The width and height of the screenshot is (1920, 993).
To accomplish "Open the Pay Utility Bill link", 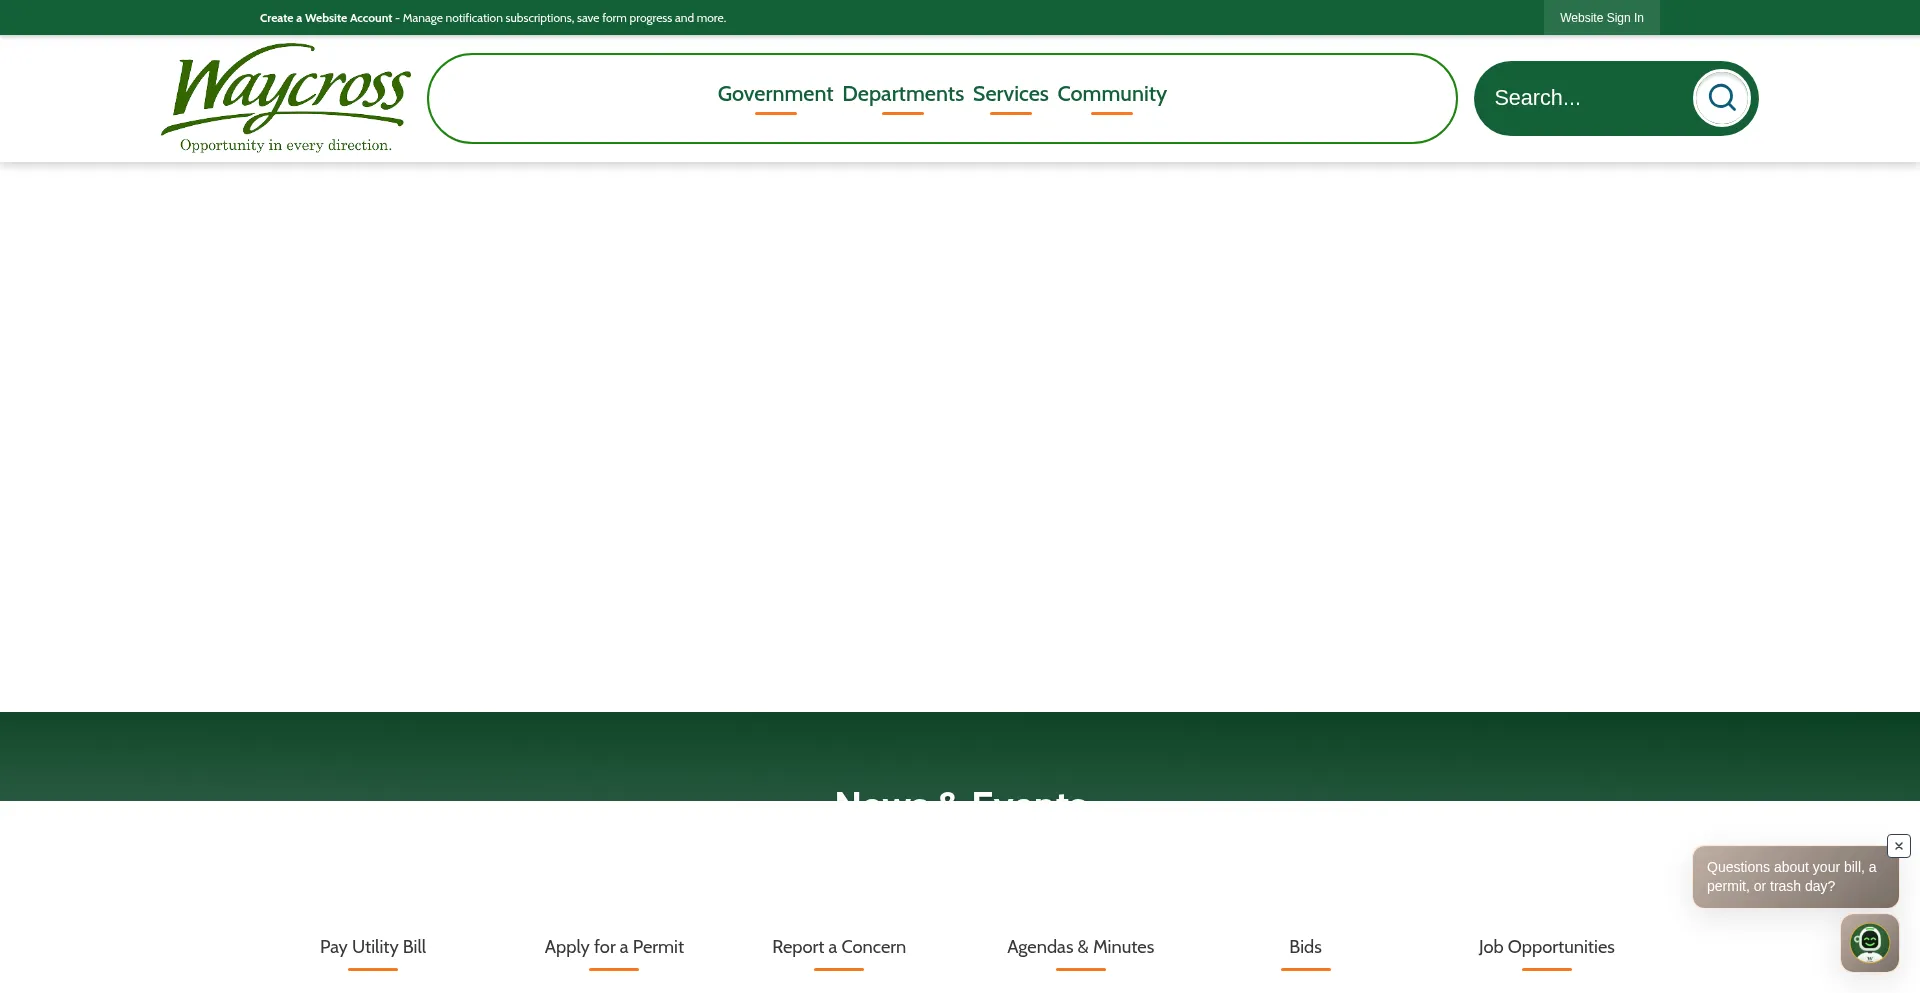I will [373, 947].
